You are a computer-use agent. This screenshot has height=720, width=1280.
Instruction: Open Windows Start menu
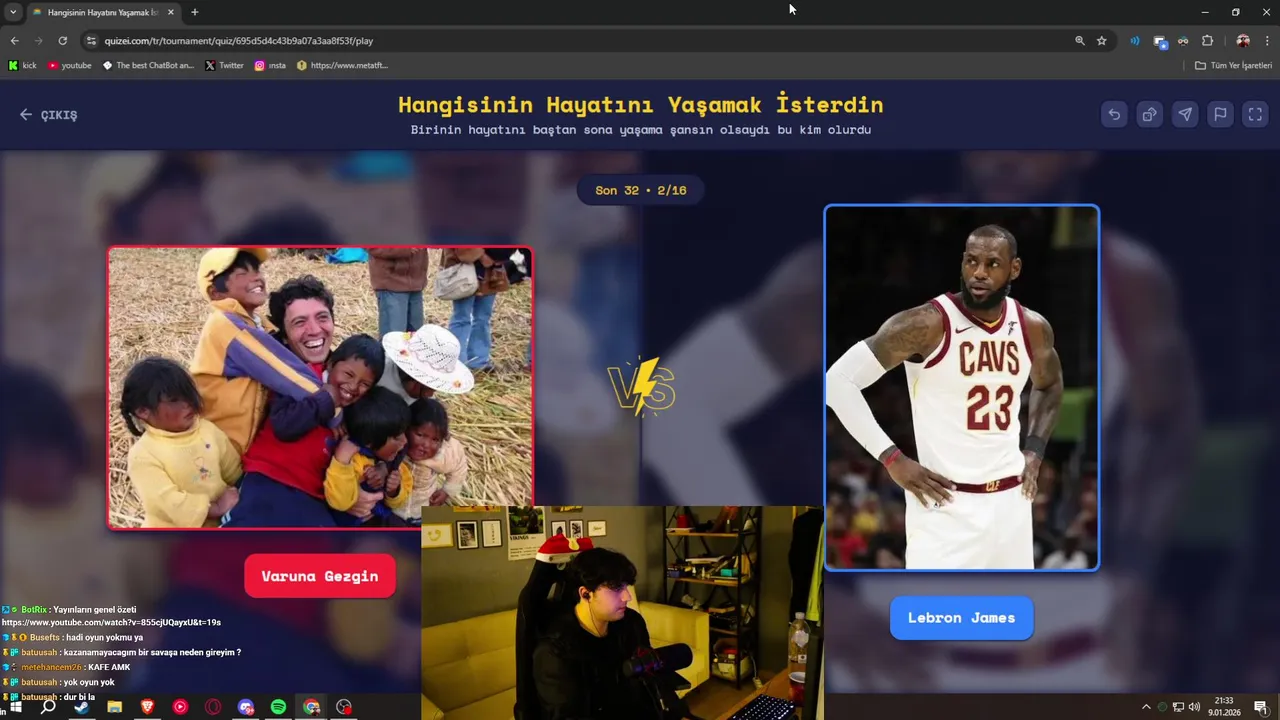15,707
